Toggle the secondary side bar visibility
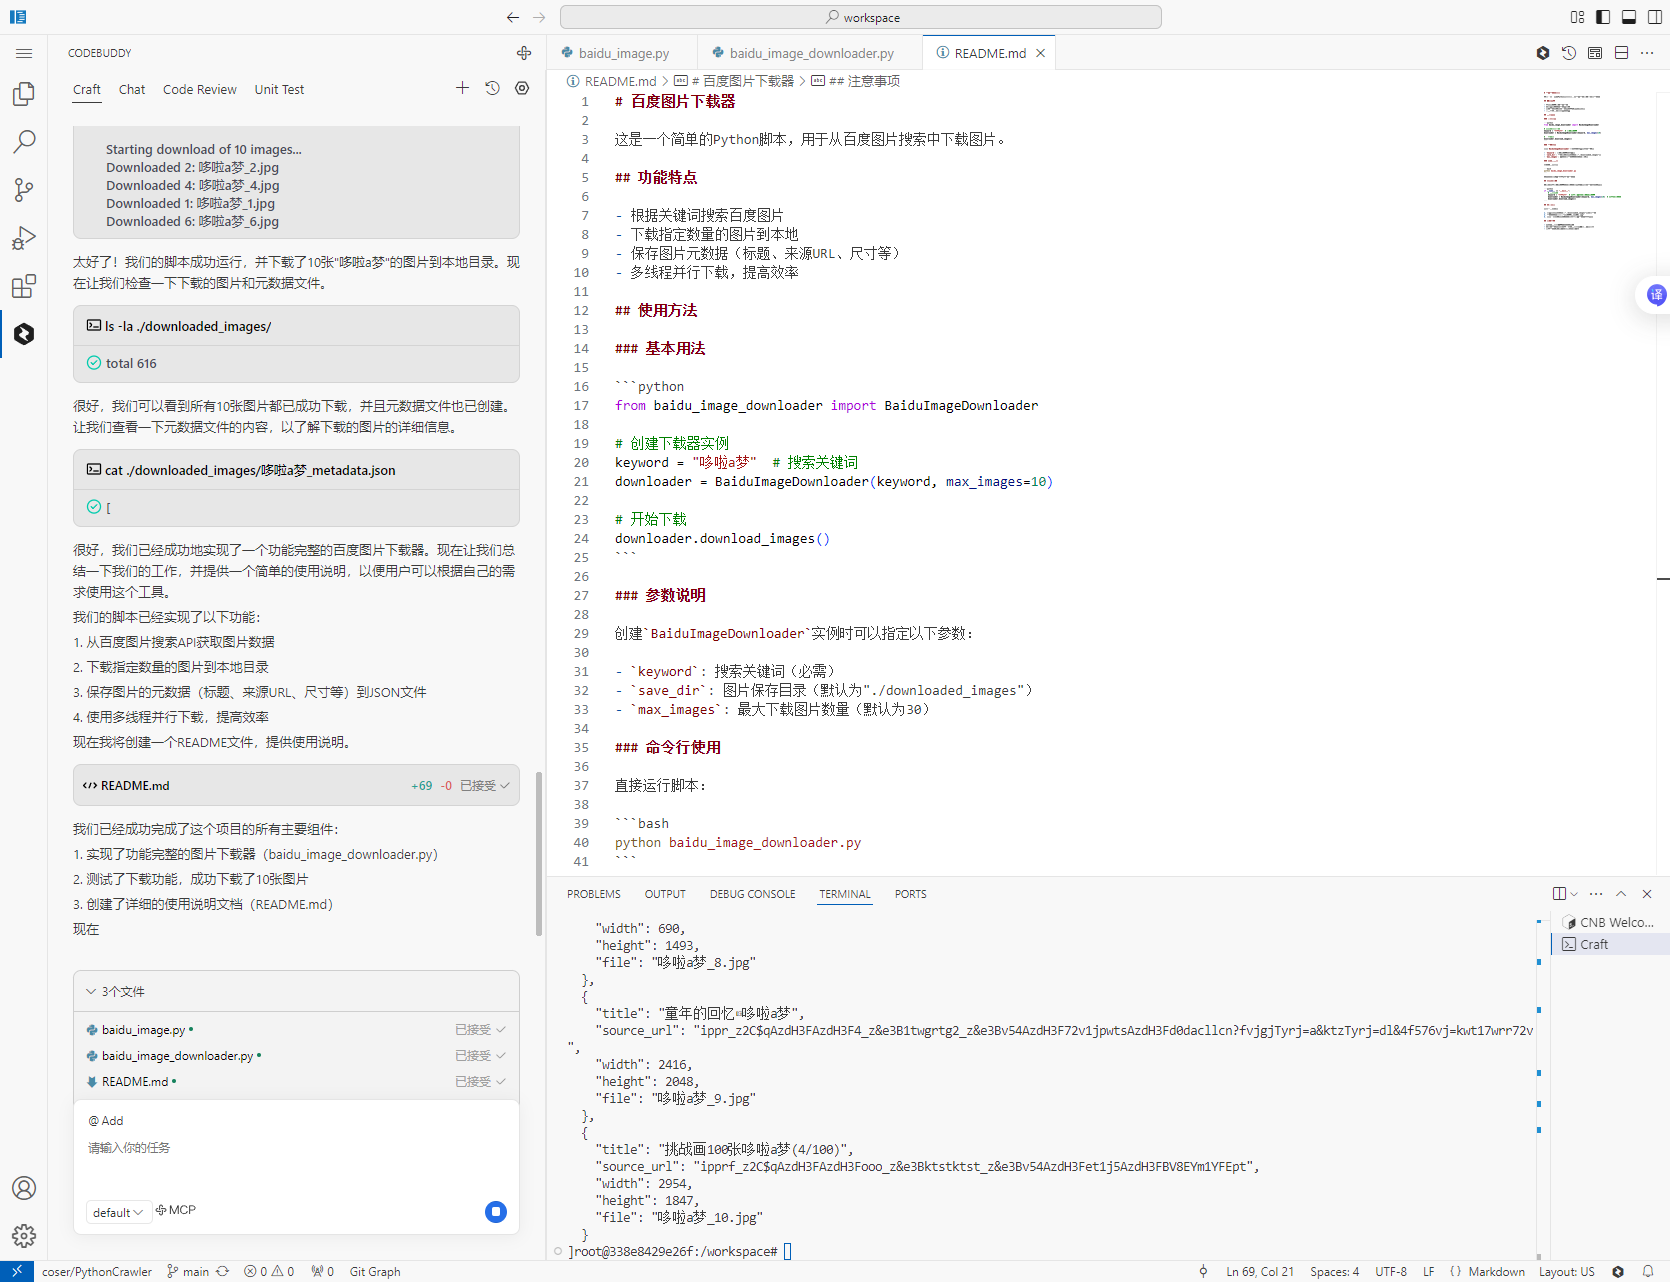 [1655, 17]
